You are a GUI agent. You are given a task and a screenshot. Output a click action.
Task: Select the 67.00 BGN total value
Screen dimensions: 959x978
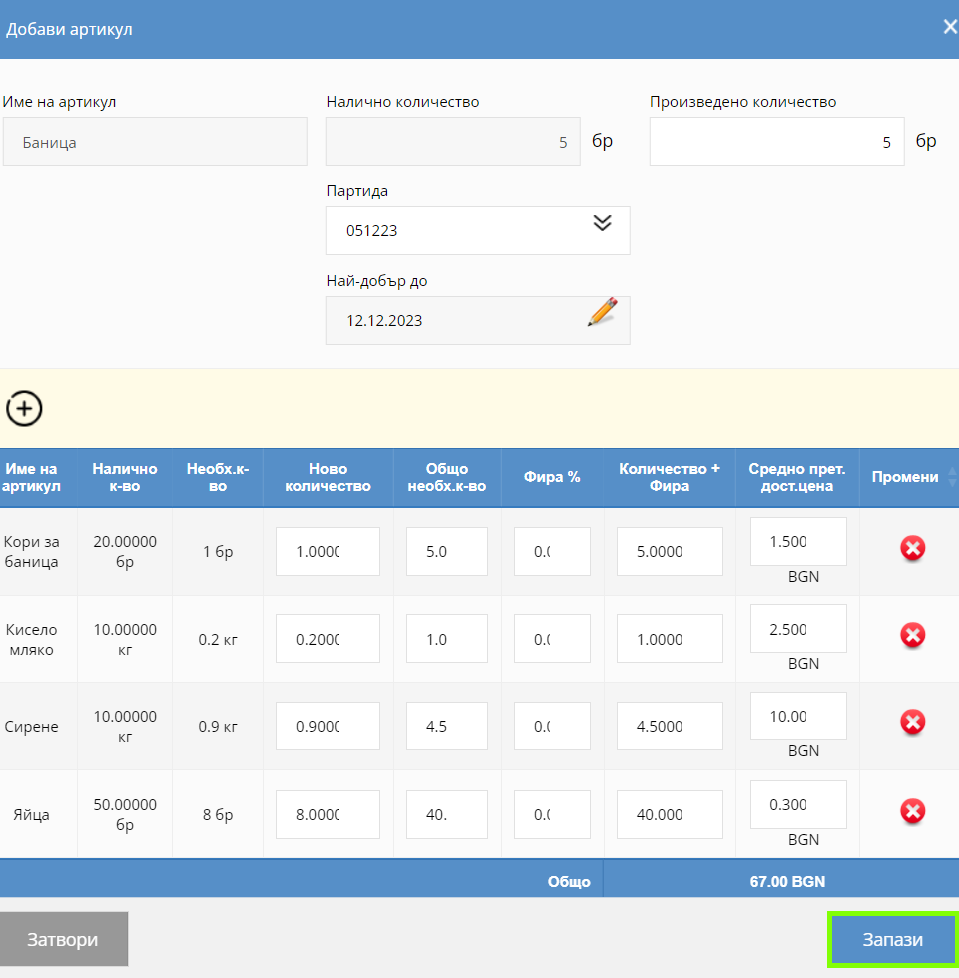pyautogui.click(x=787, y=881)
